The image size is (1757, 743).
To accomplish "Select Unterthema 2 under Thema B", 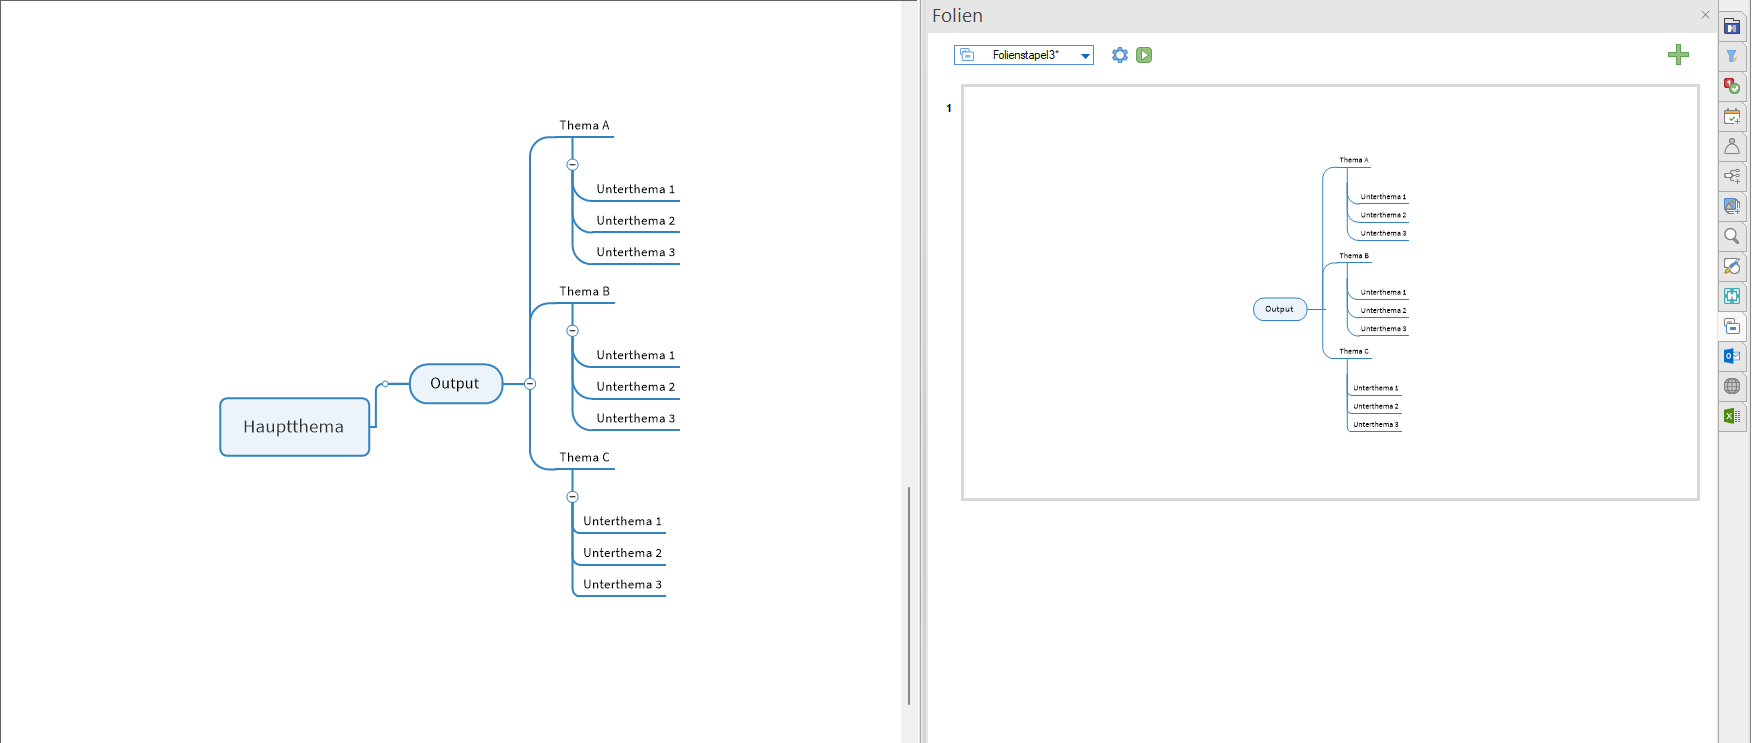I will coord(636,387).
